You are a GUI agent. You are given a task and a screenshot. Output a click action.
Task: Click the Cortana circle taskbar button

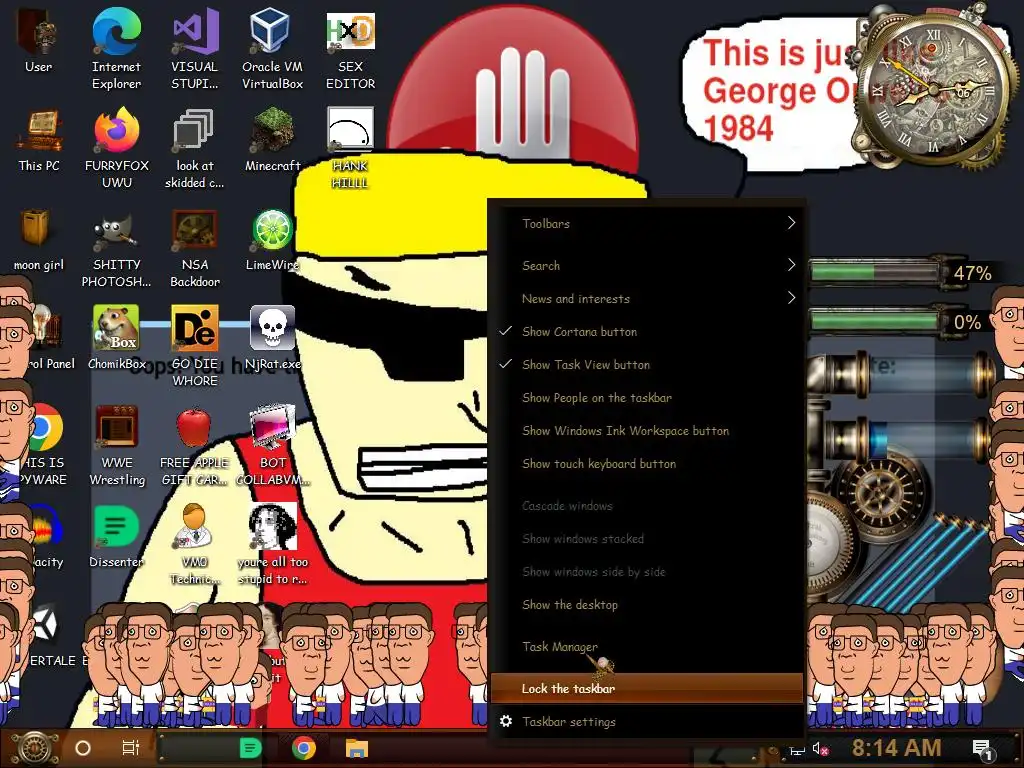coord(83,748)
